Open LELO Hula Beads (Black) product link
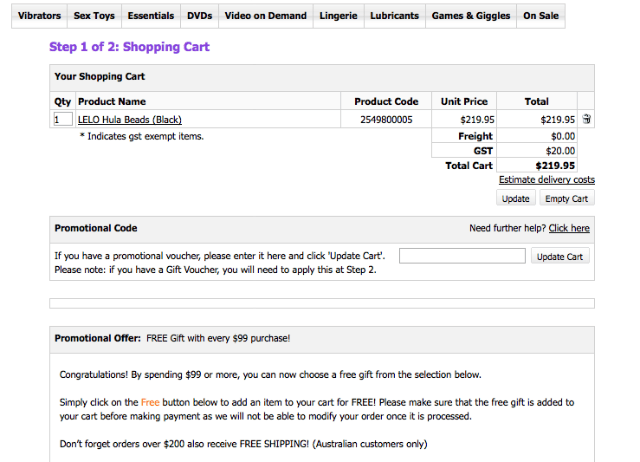Screen dimensions: 640x462 130,120
